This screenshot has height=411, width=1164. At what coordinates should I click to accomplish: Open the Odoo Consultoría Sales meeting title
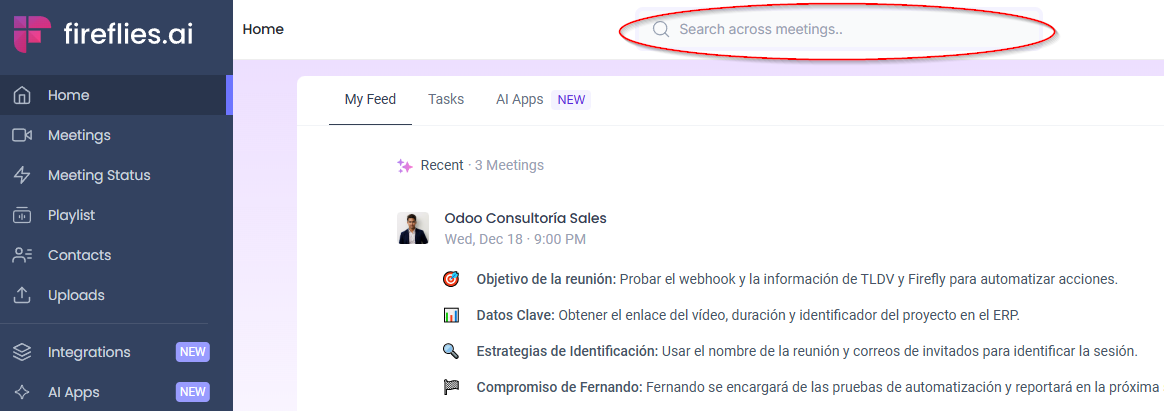point(525,218)
